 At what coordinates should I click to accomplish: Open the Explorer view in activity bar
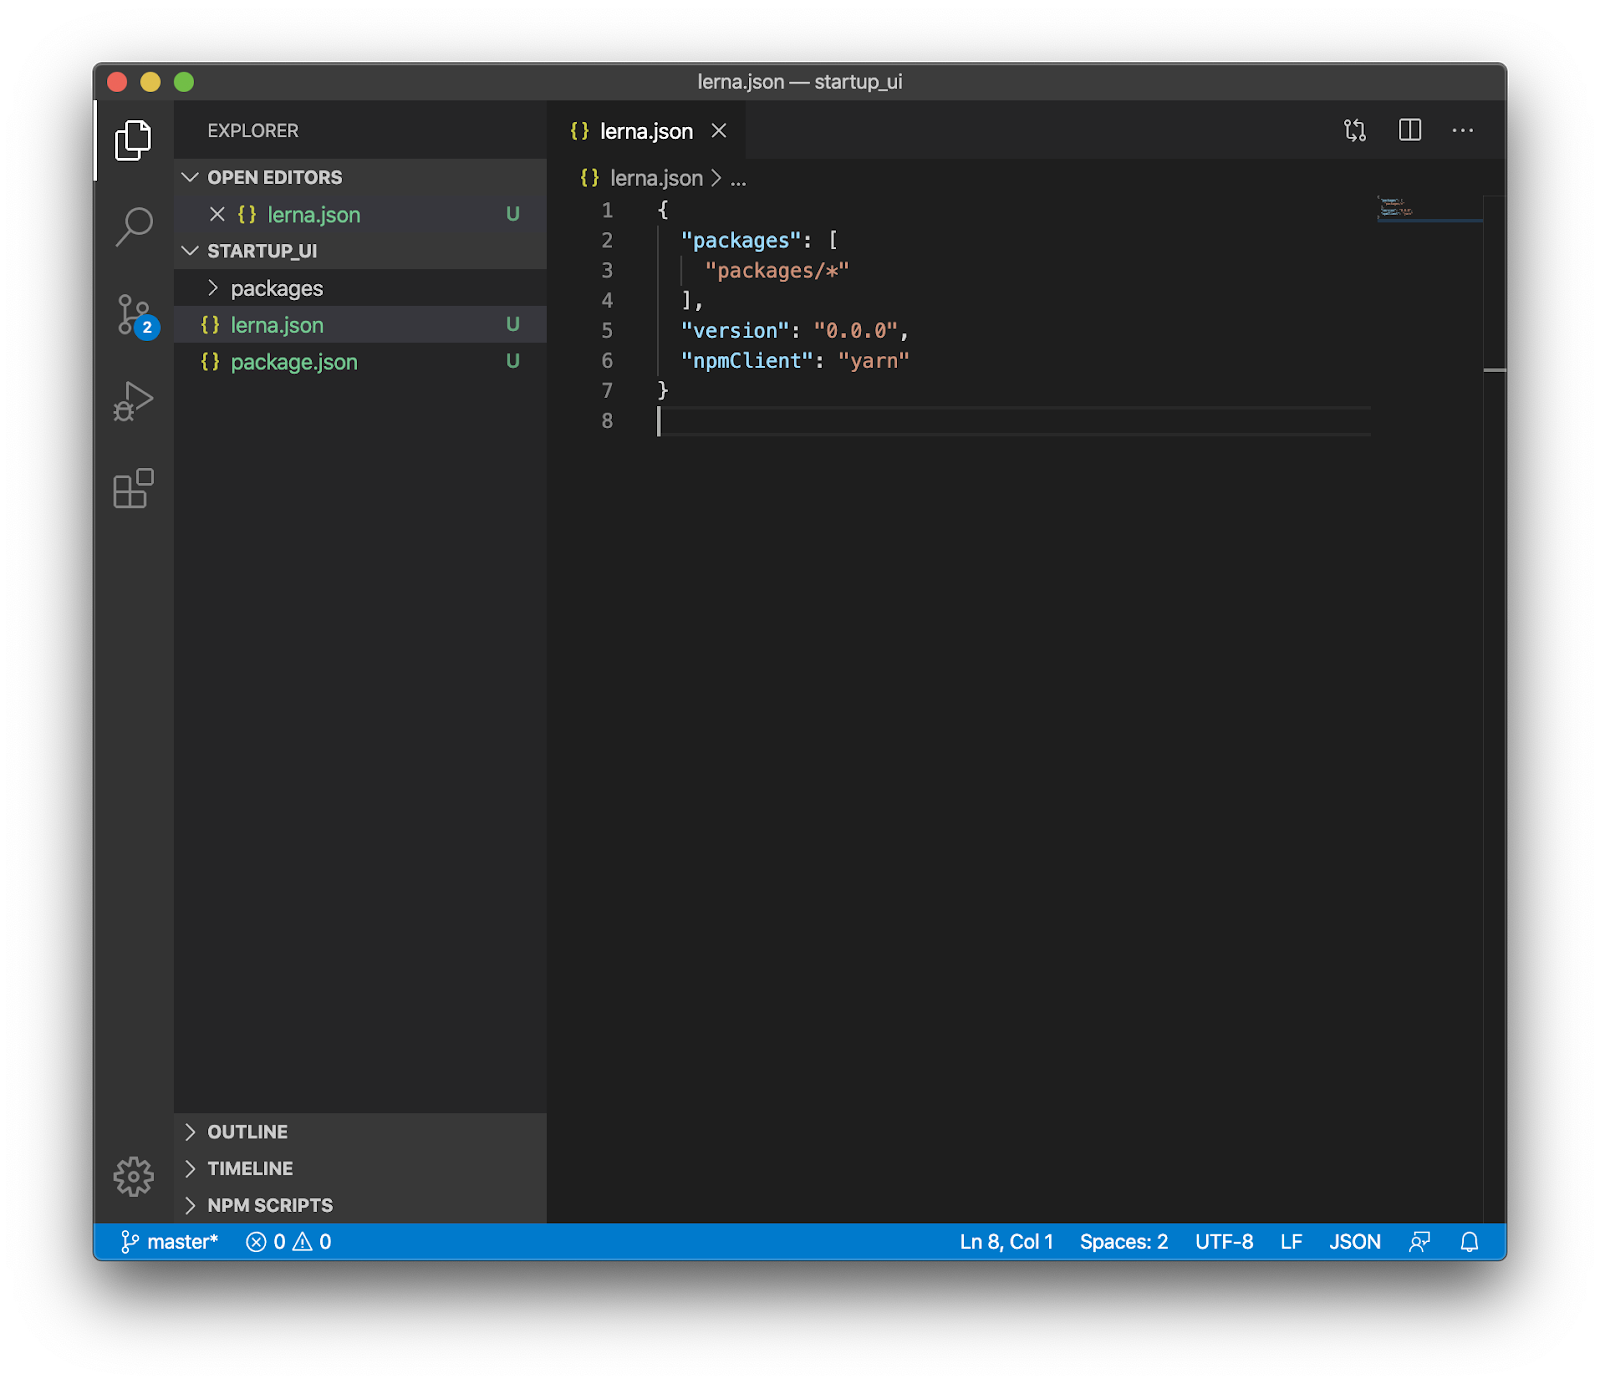133,140
